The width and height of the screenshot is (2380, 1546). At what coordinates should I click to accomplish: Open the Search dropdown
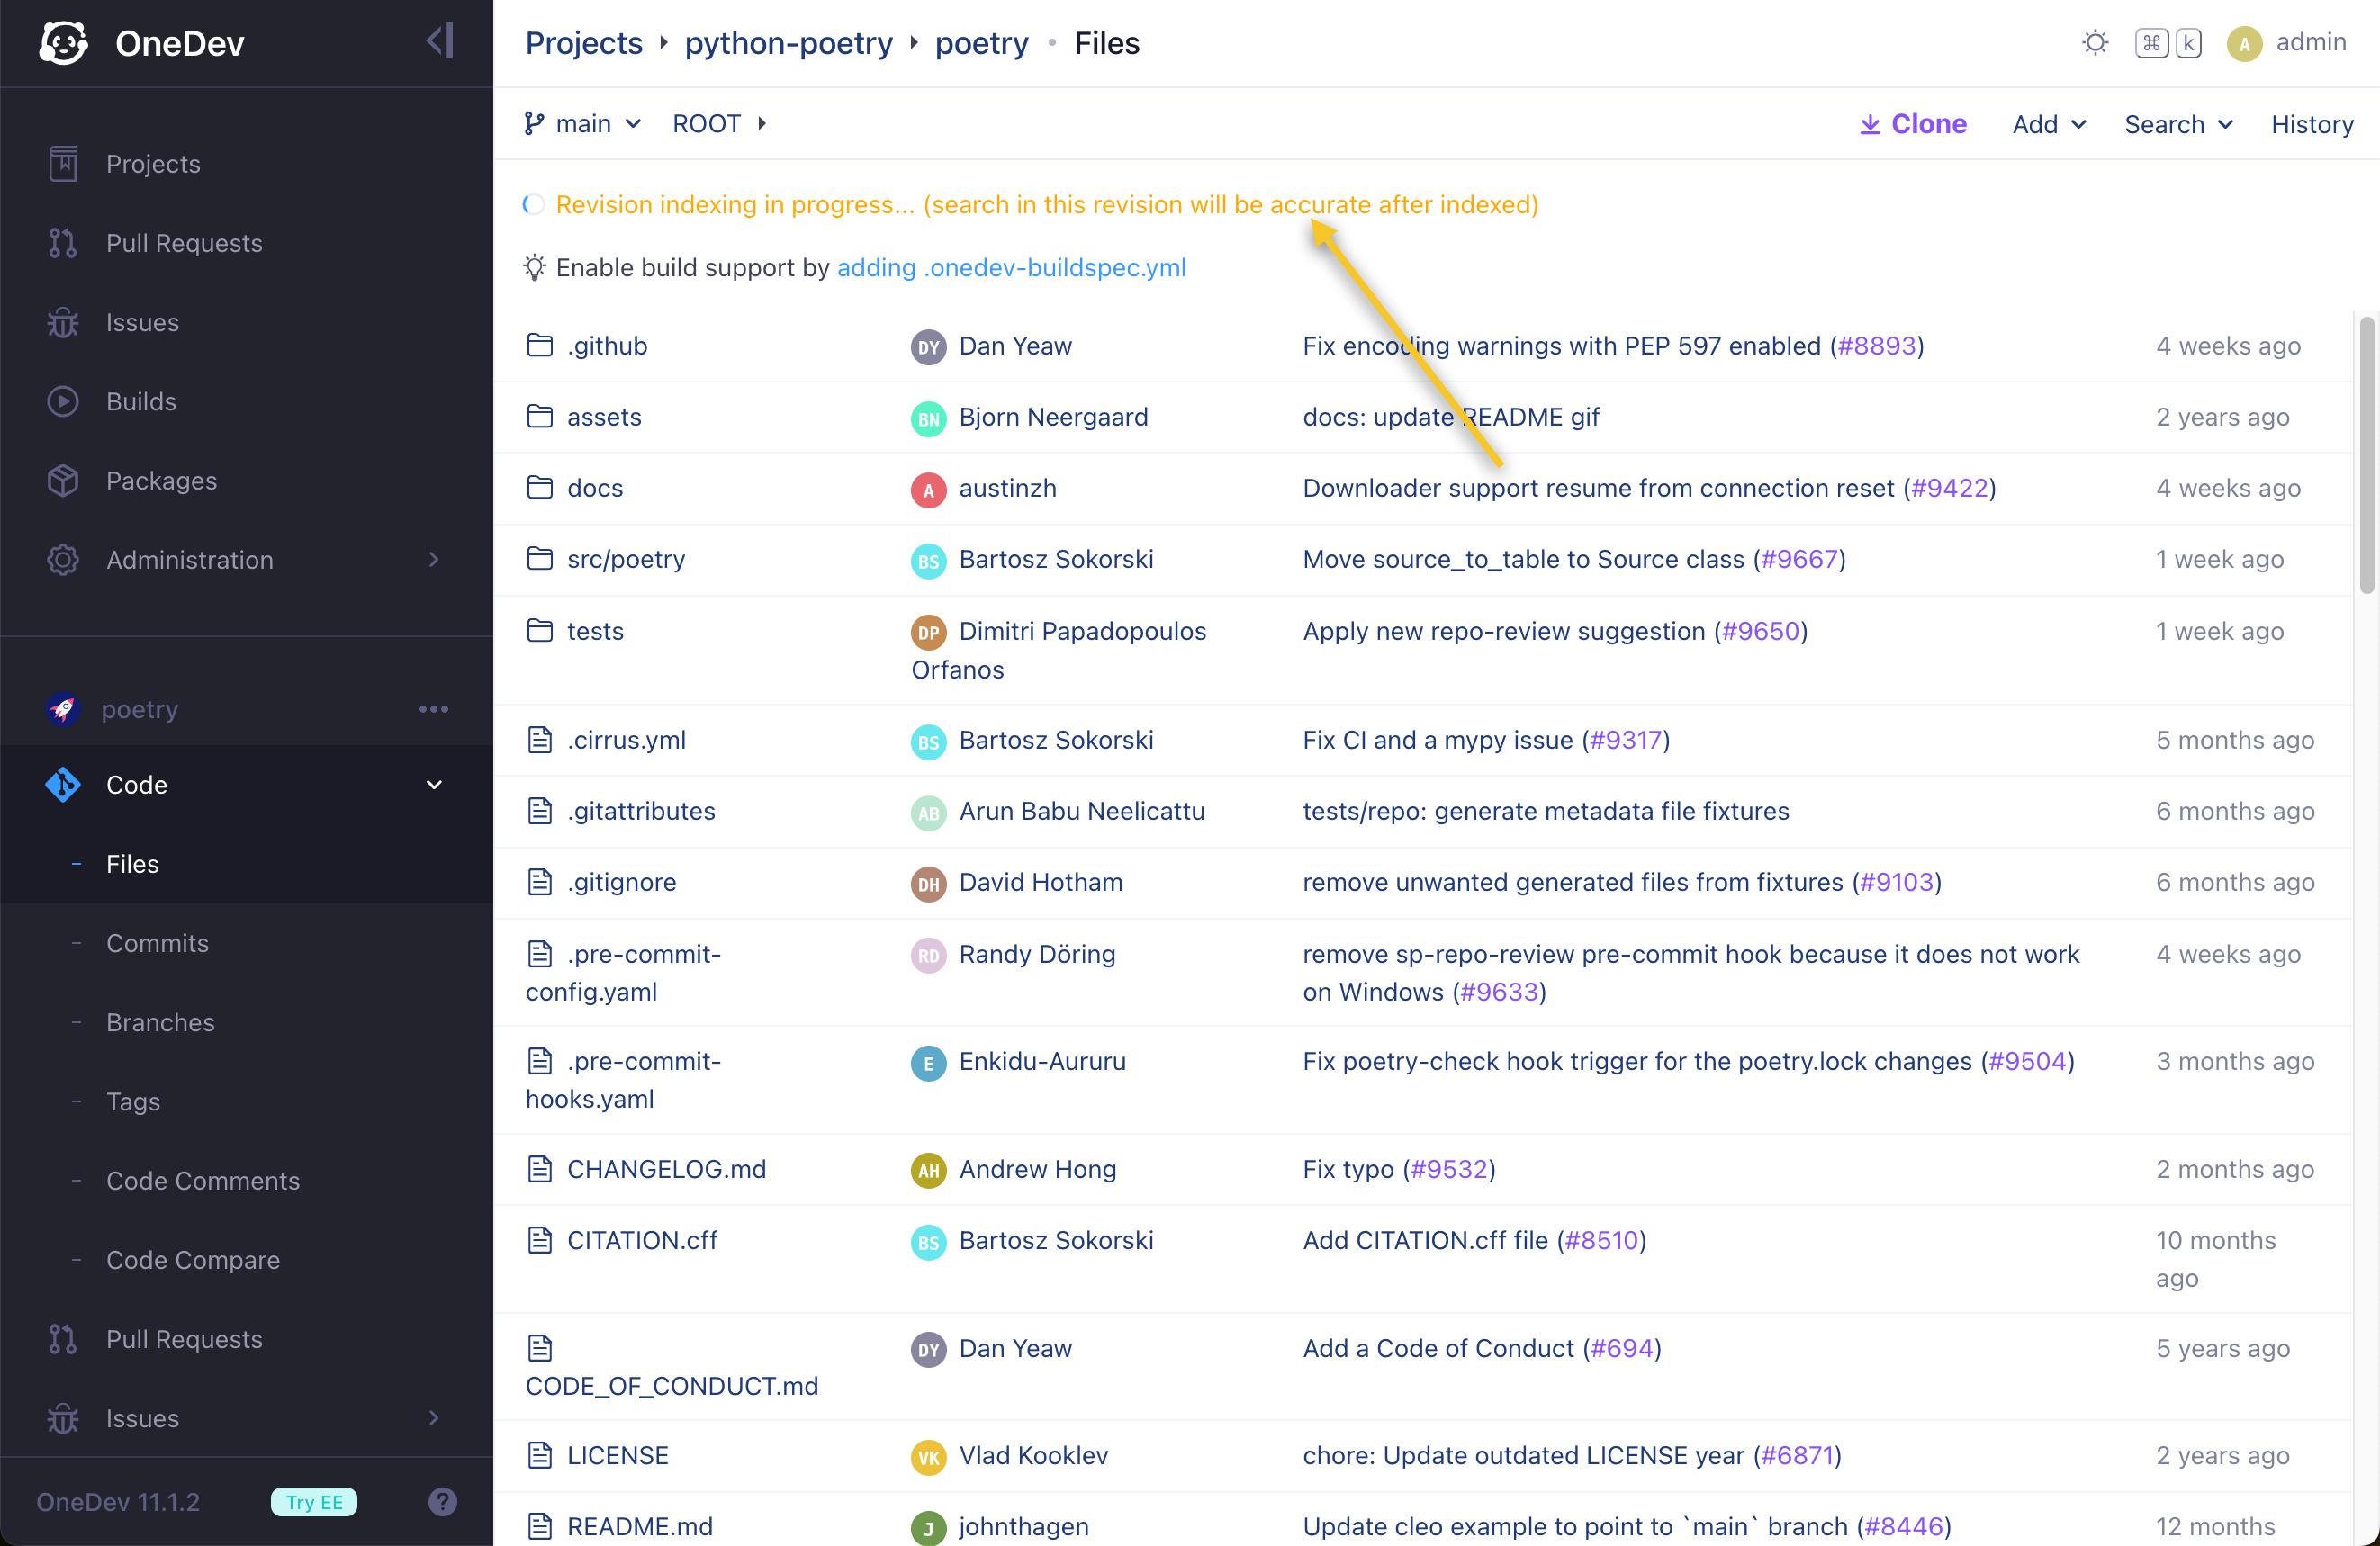[2178, 124]
